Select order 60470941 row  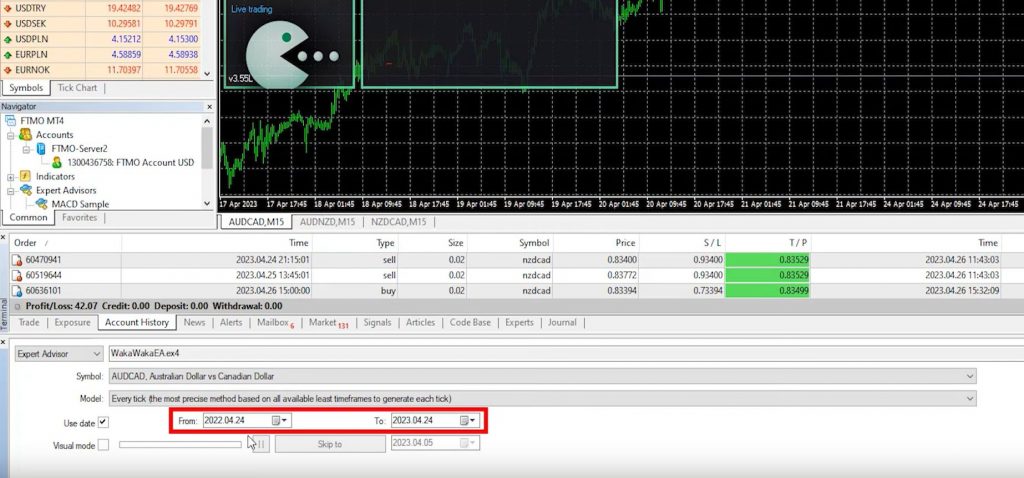[x=516, y=259]
